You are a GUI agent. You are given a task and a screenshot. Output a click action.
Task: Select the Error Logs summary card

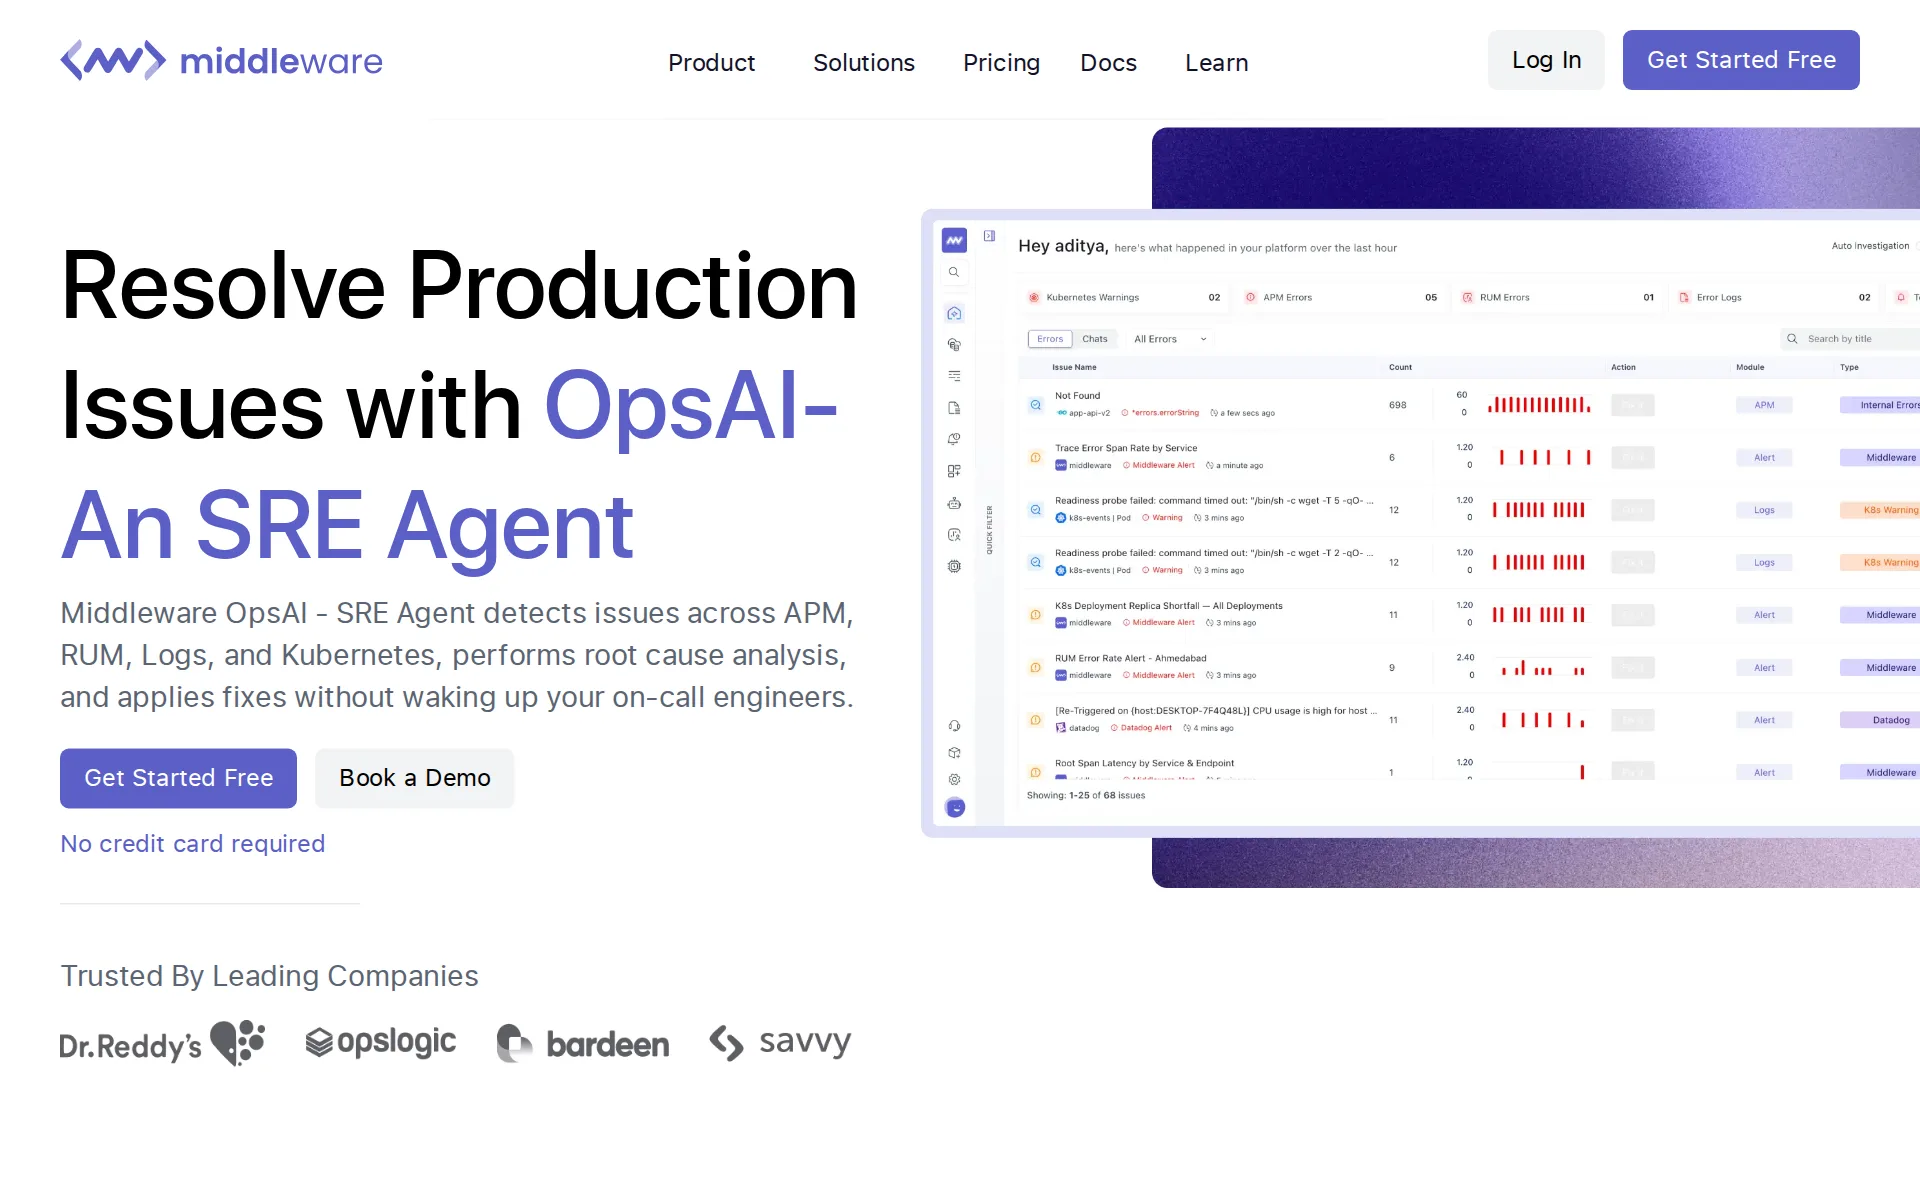click(x=1775, y=297)
